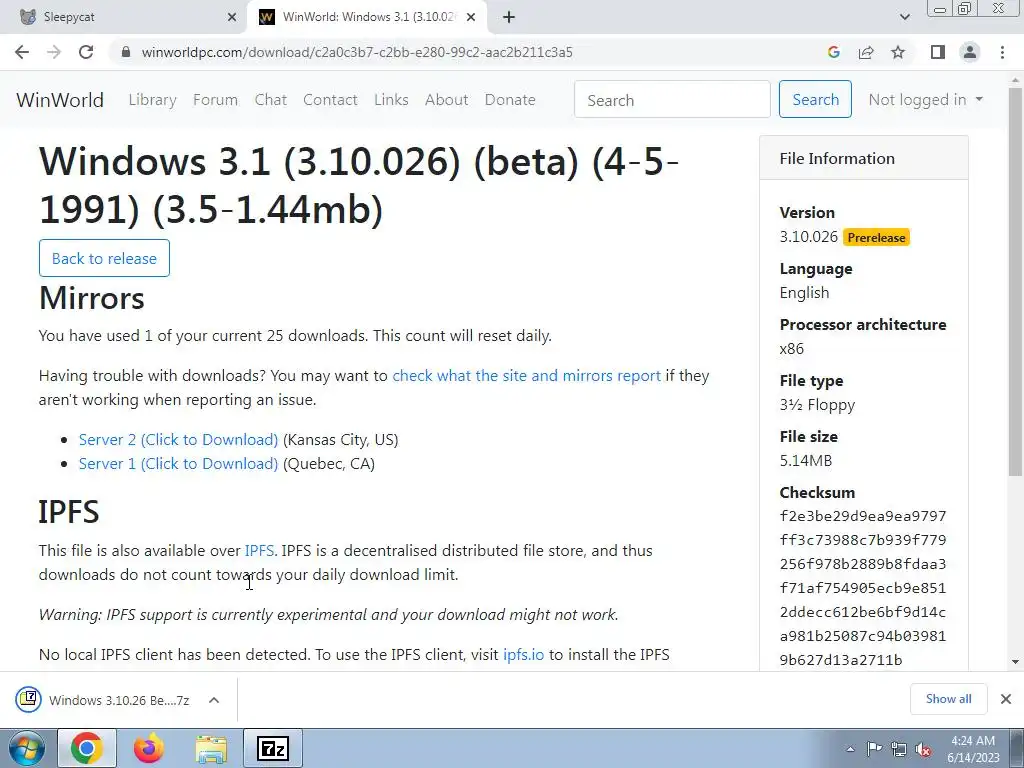Open the Forum menu item
This screenshot has width=1024, height=768.
[x=216, y=100]
